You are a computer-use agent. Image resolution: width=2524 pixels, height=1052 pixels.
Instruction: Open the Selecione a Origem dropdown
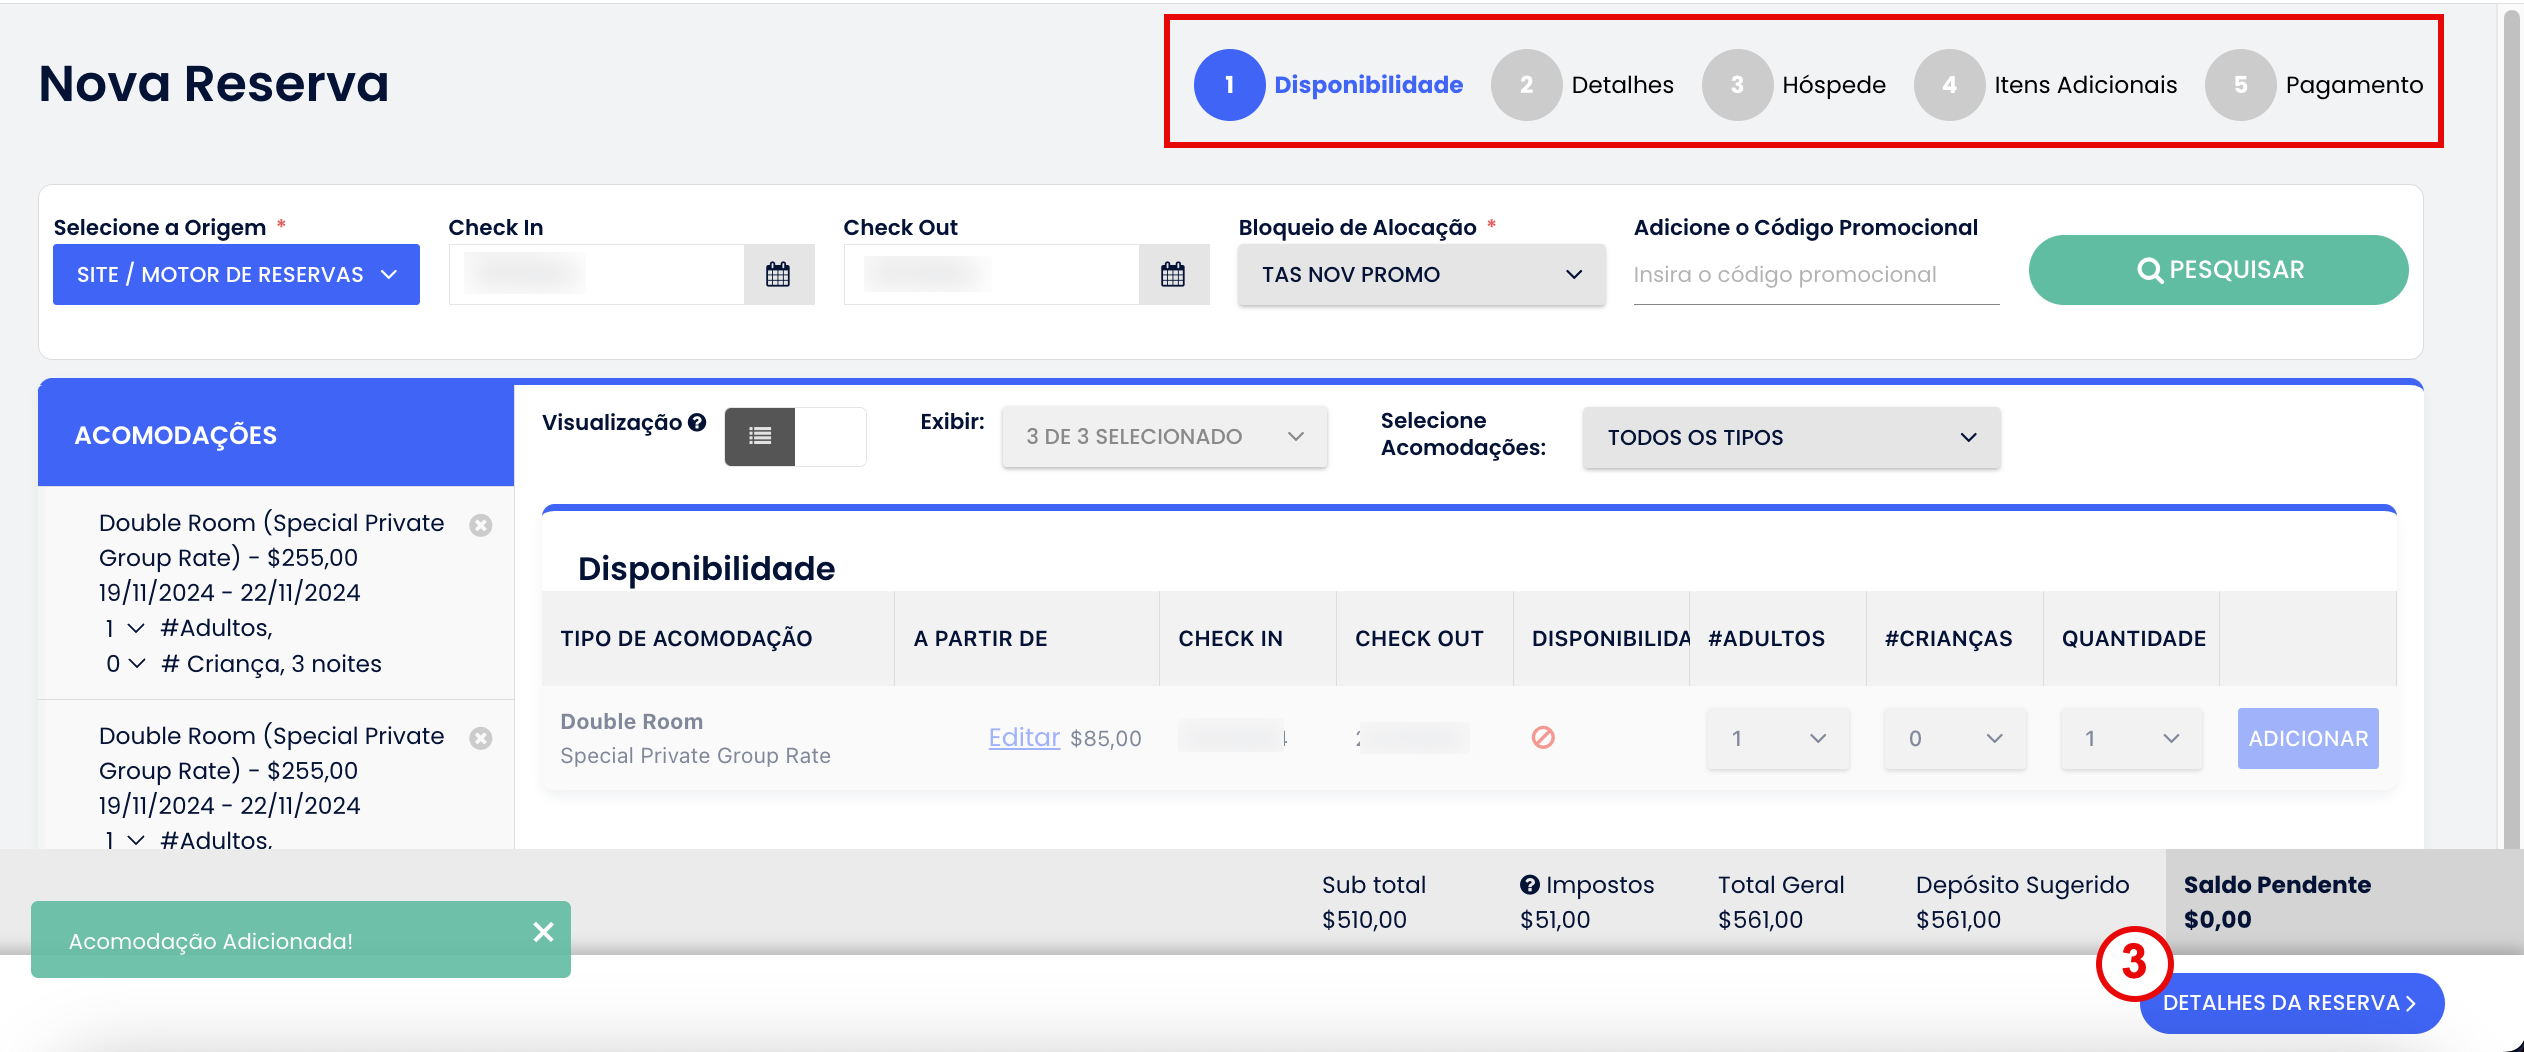click(236, 275)
